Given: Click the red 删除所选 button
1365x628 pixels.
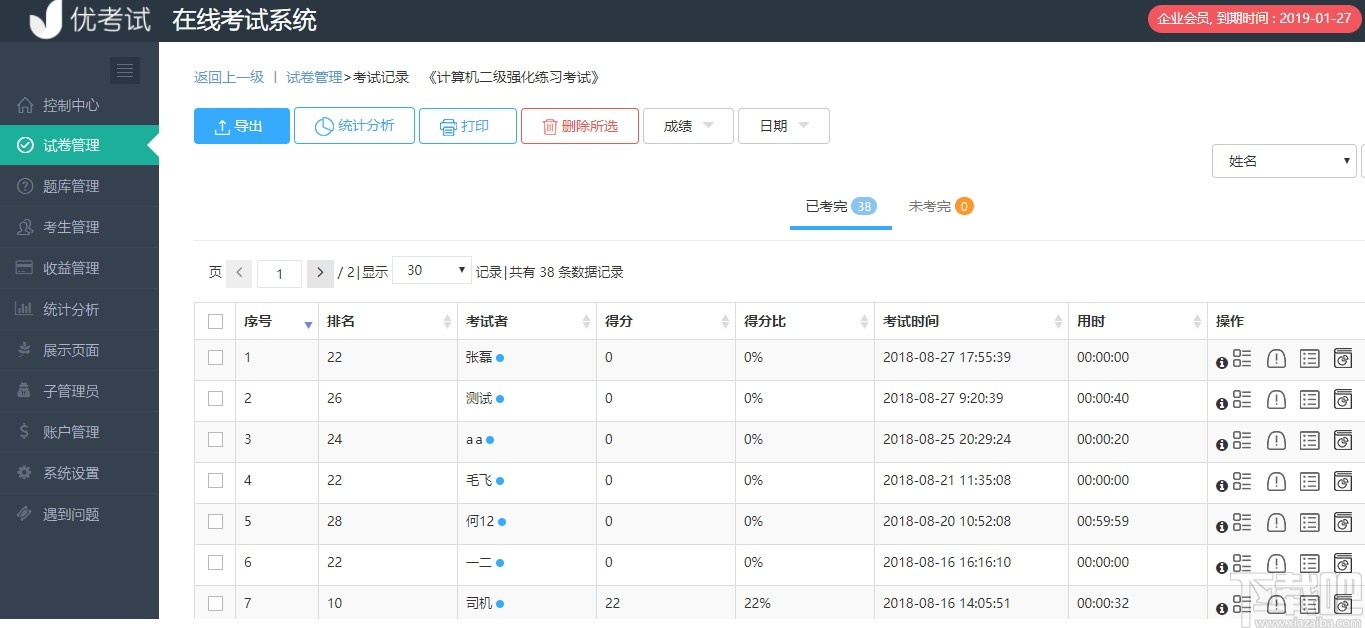Looking at the screenshot, I should [580, 126].
